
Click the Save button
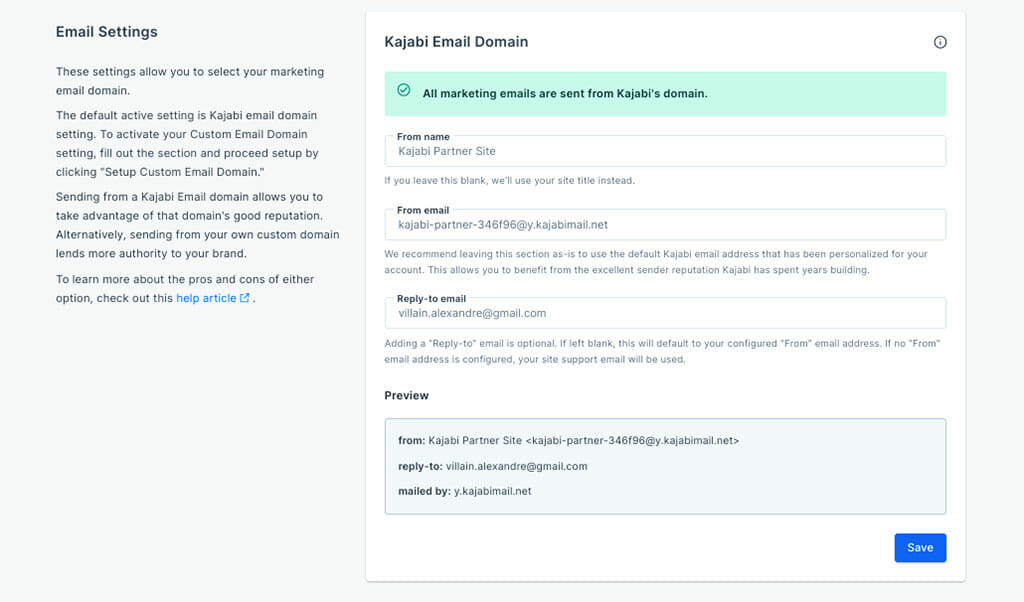point(919,547)
